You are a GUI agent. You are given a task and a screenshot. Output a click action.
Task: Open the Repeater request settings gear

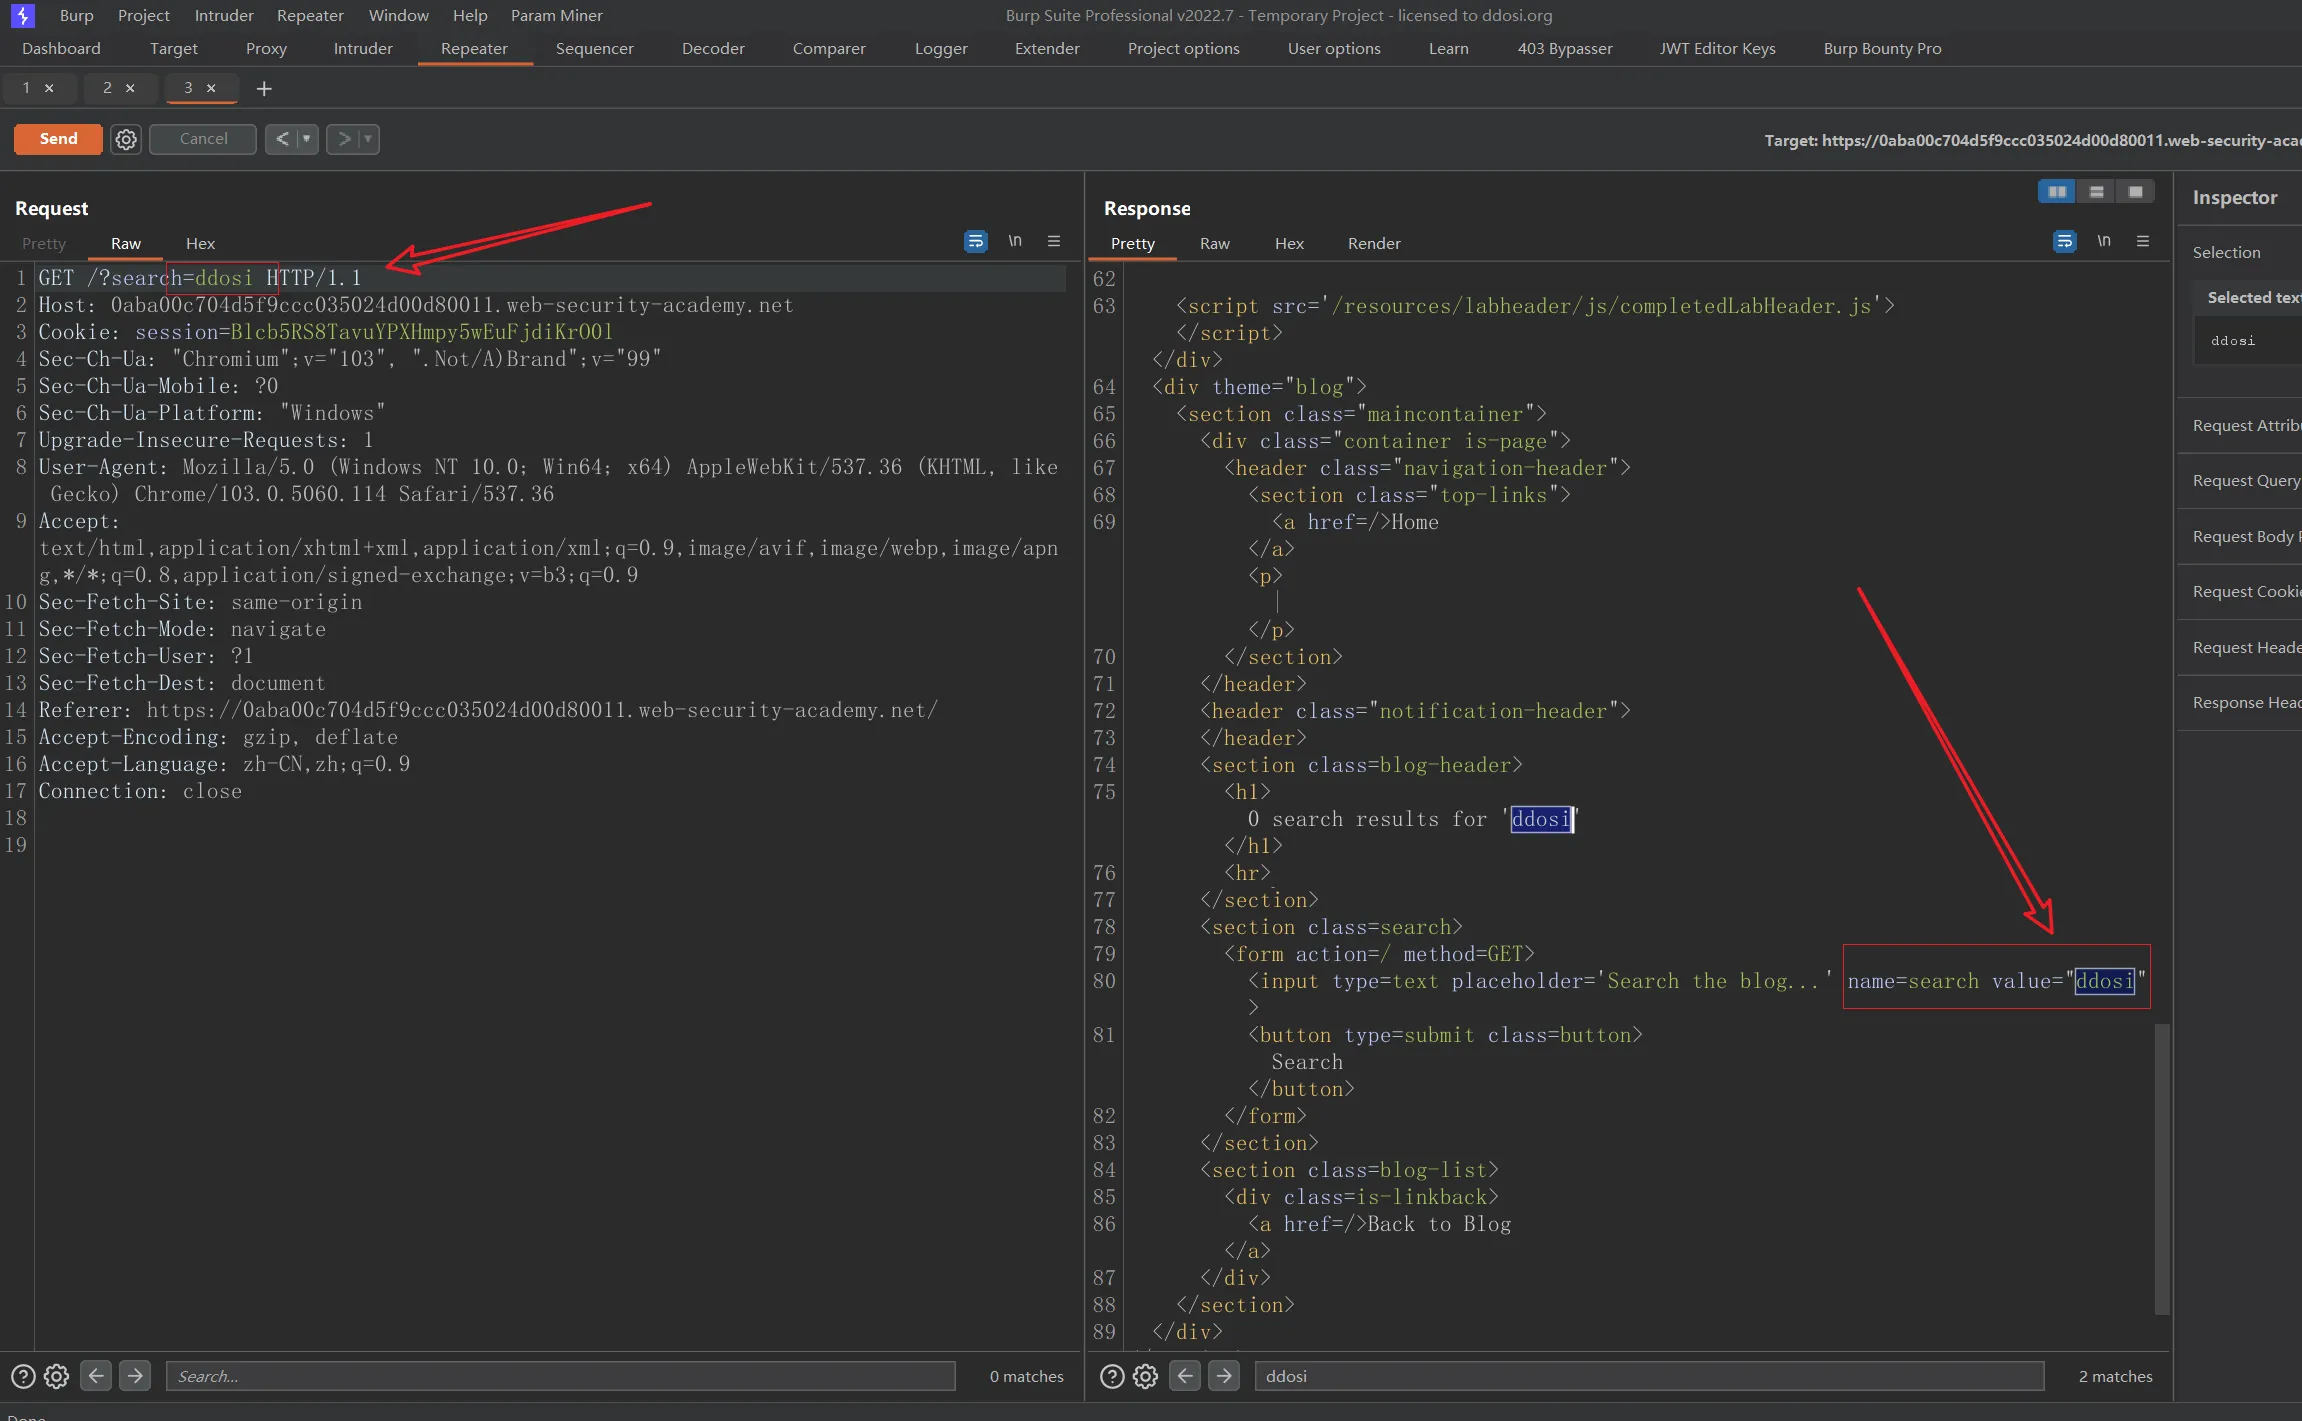tap(126, 139)
